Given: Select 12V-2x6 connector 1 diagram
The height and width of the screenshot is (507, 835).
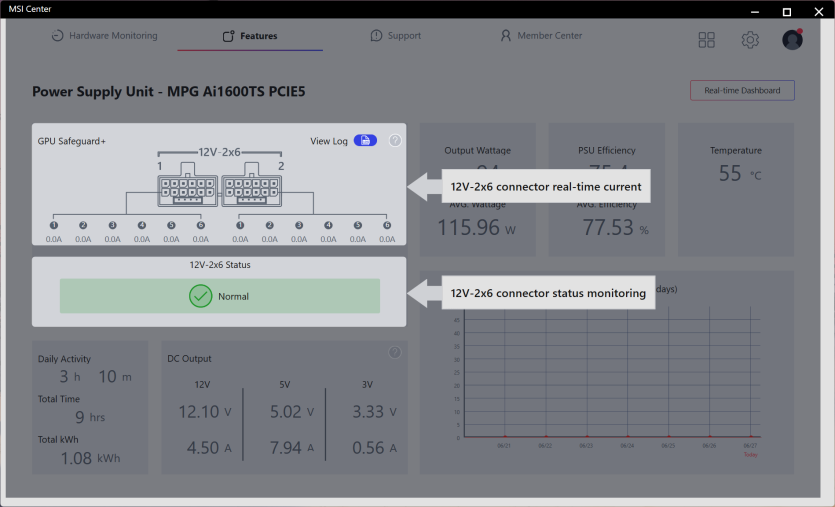Looking at the screenshot, I should click(187, 185).
